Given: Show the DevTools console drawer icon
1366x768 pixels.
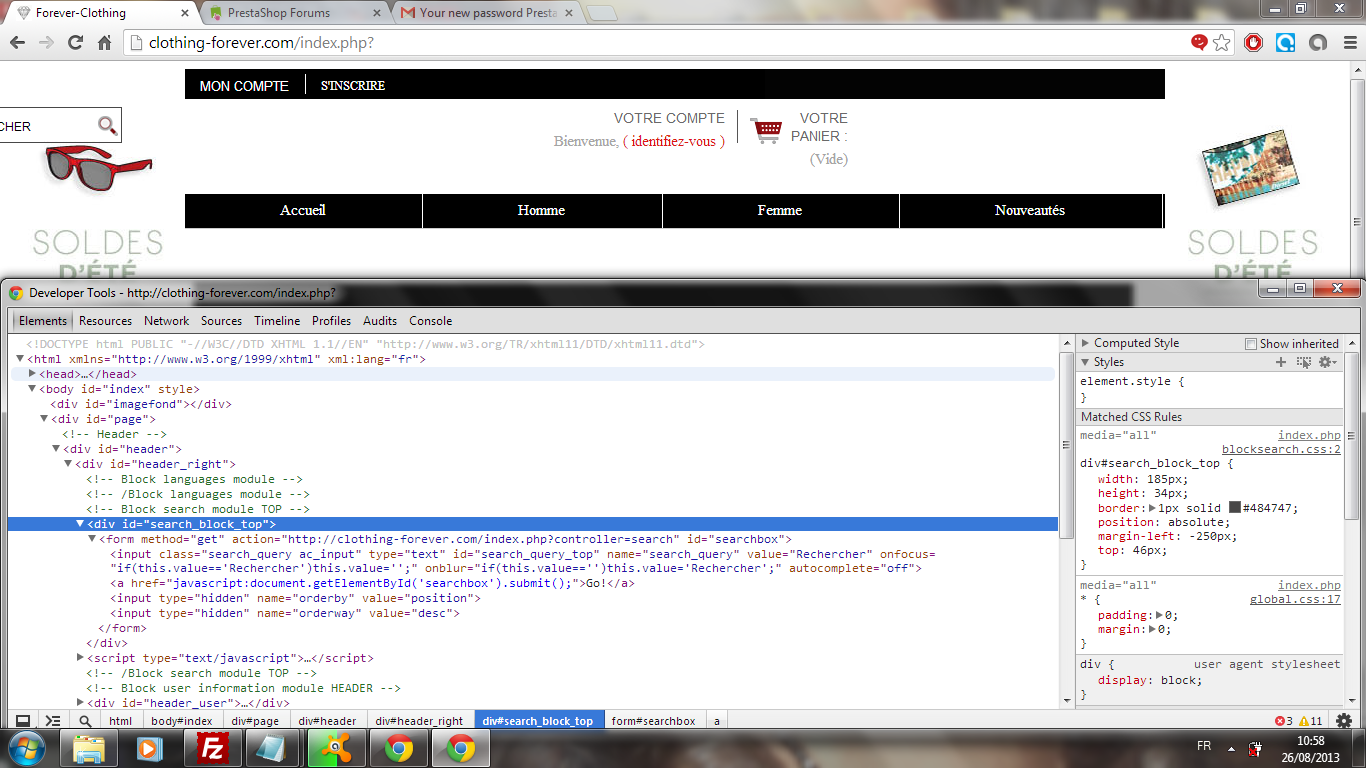Looking at the screenshot, I should [53, 720].
